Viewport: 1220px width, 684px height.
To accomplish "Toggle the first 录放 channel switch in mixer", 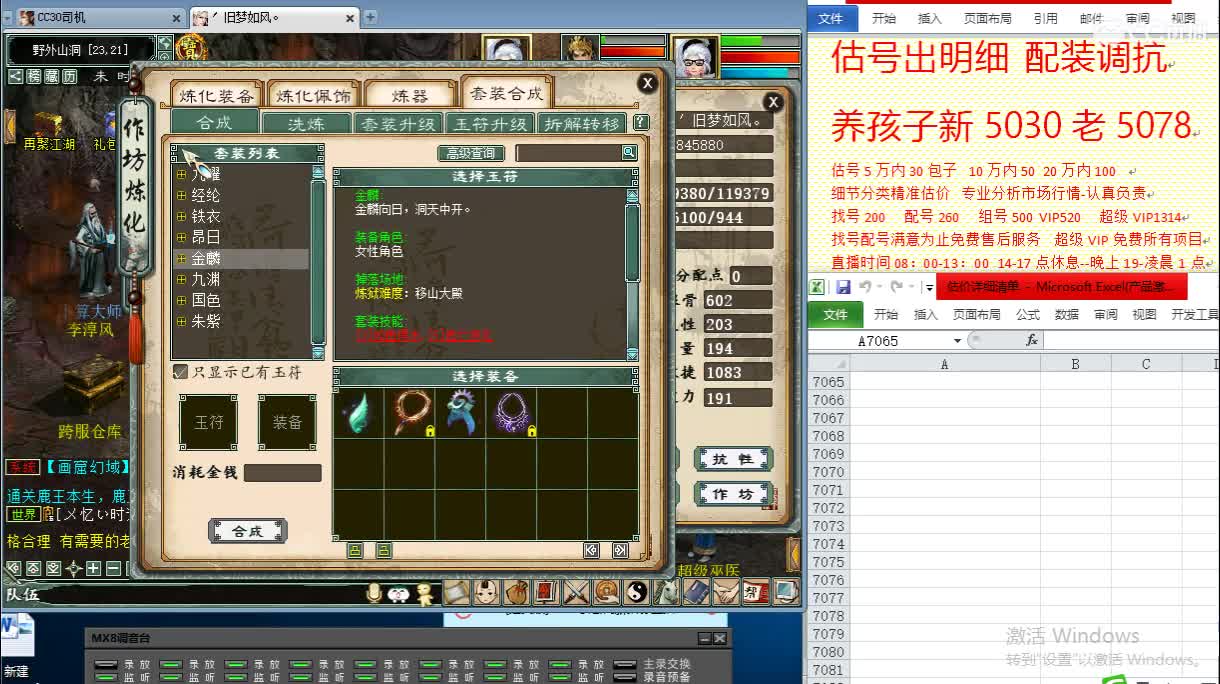I will [106, 664].
